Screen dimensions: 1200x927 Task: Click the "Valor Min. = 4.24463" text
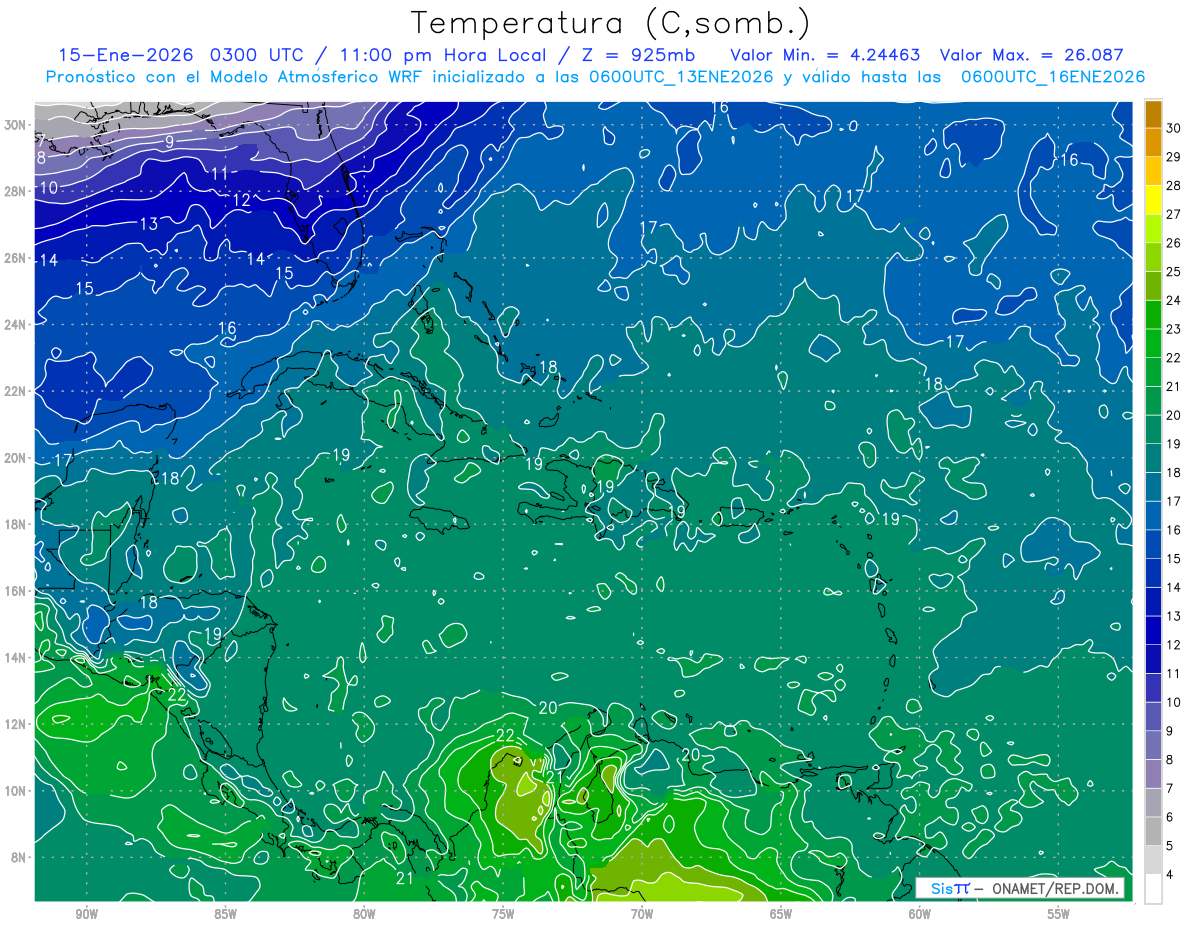point(826,55)
